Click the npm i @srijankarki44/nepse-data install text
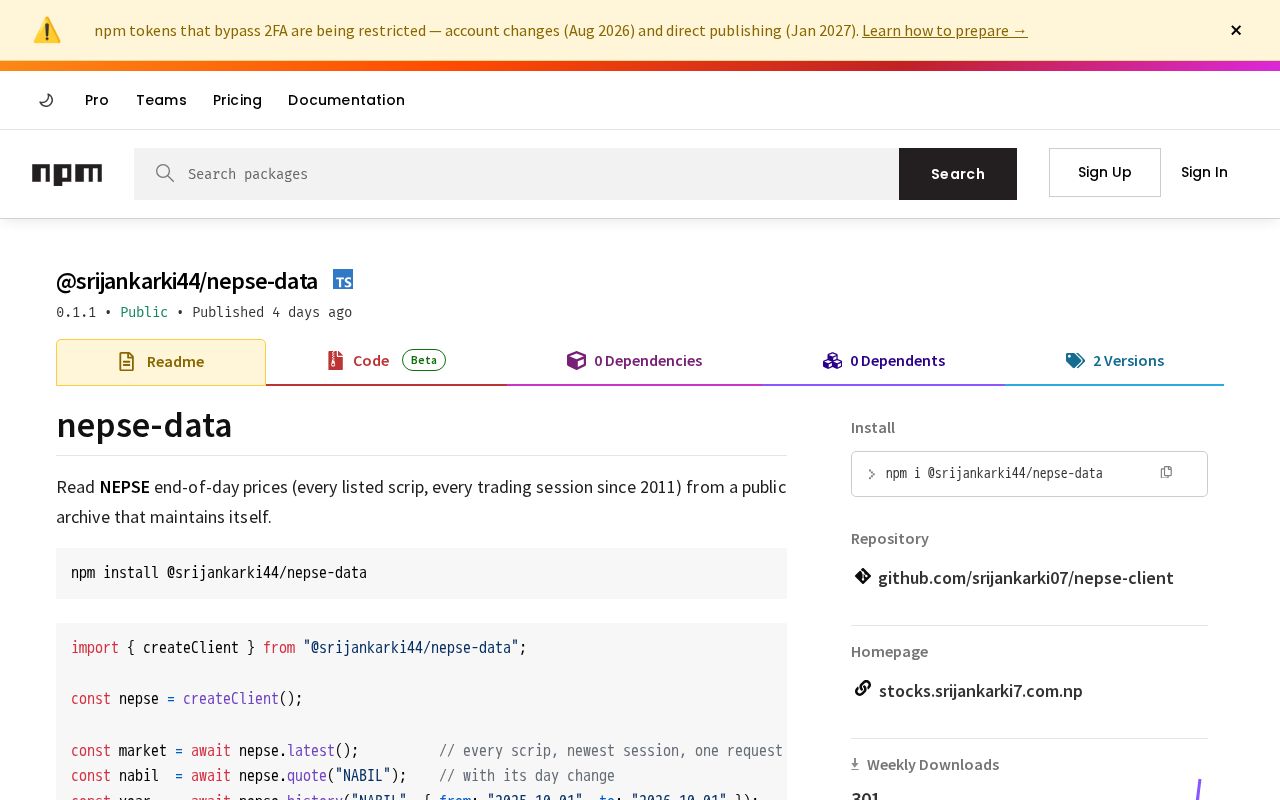The height and width of the screenshot is (800, 1280). click(x=994, y=474)
